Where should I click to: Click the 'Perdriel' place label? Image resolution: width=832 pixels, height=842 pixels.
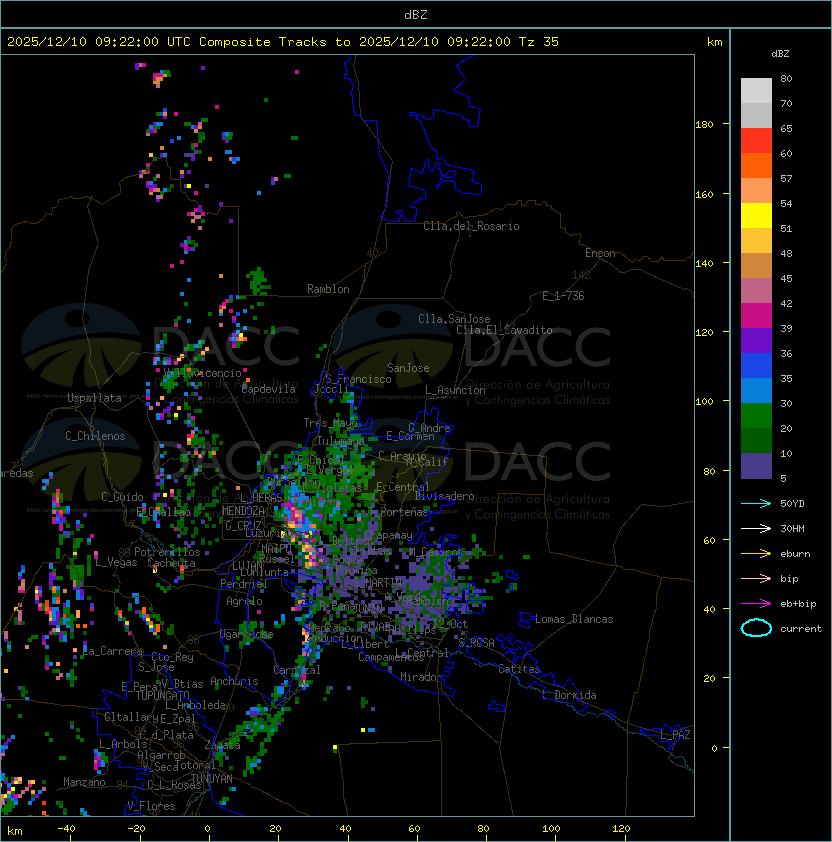point(243,584)
